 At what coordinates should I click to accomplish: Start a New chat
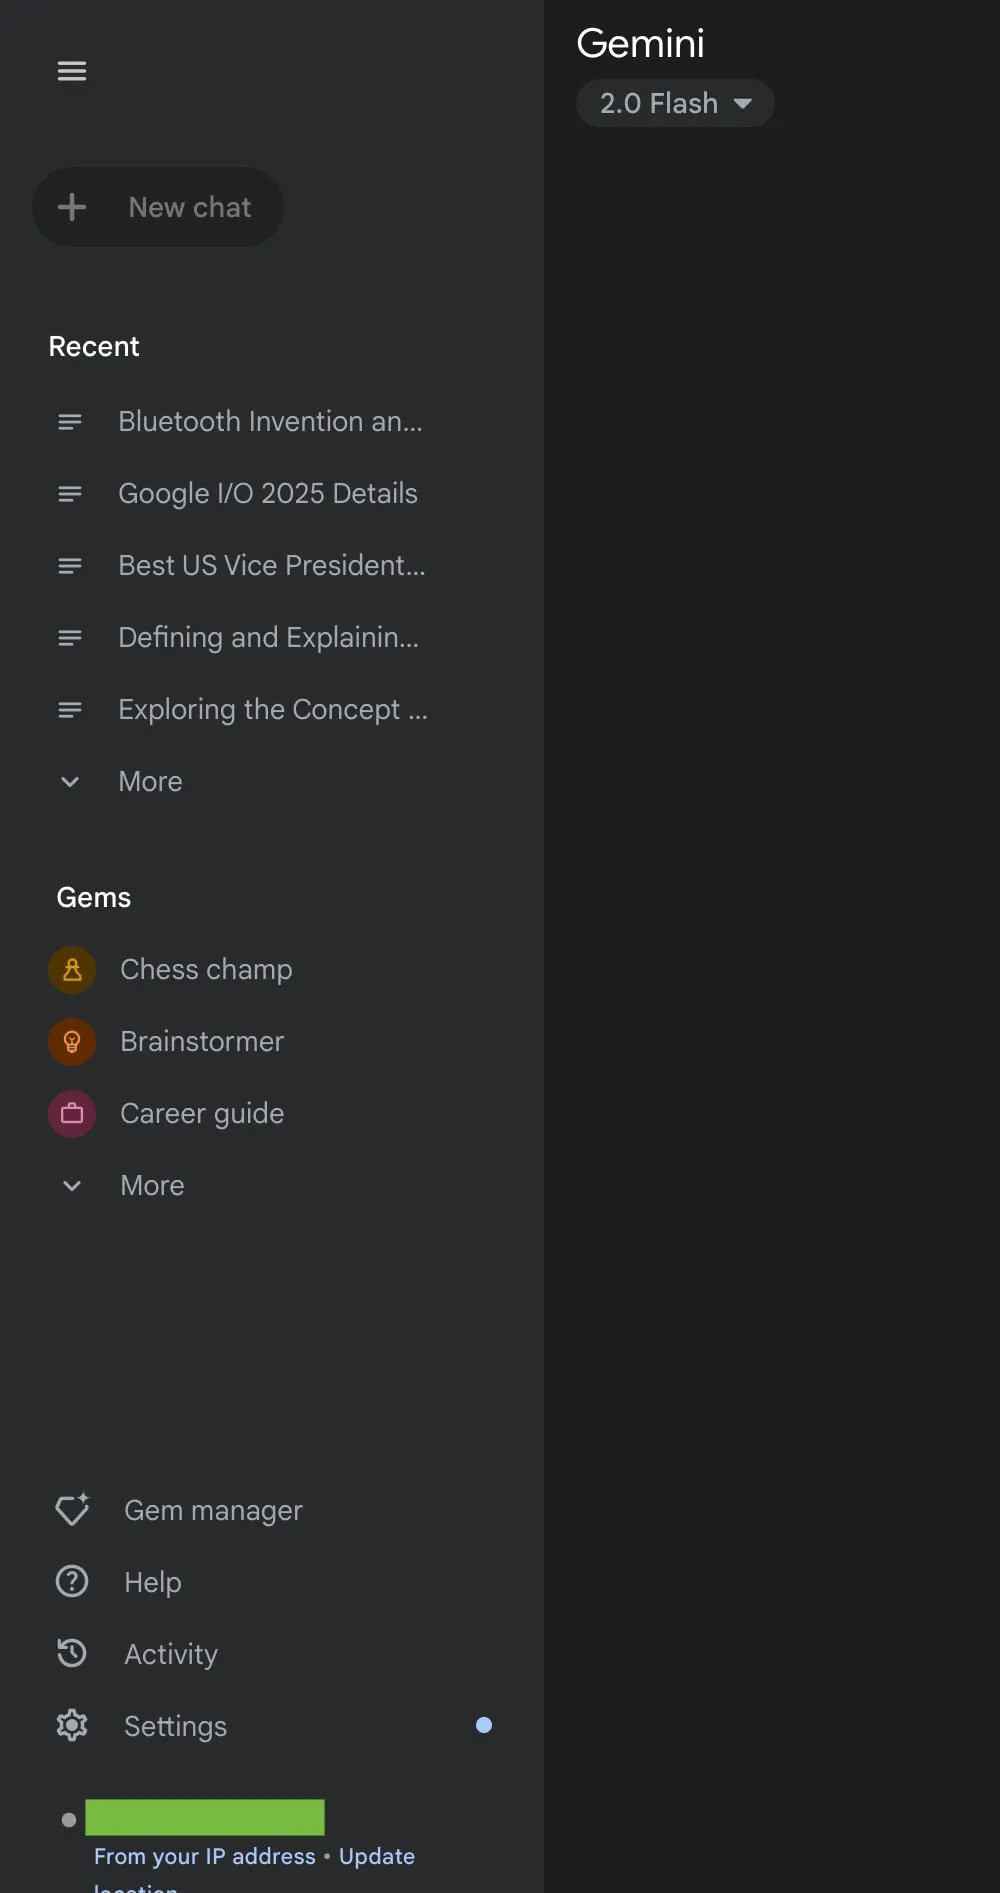[158, 207]
